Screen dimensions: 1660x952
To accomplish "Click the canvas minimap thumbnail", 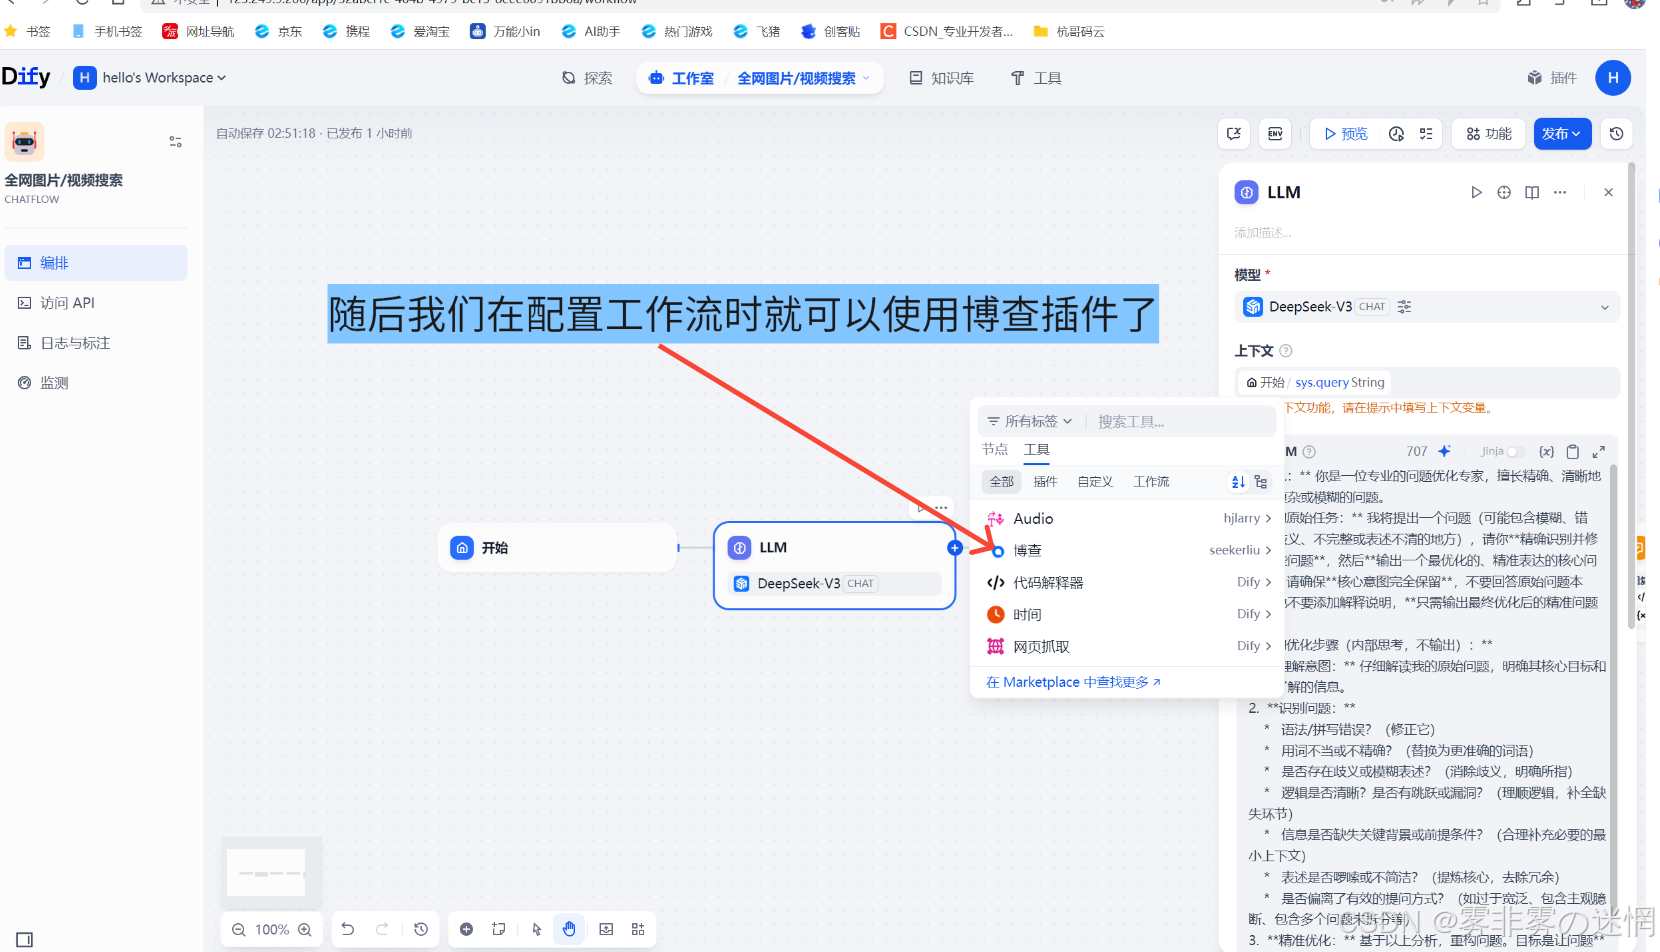I will coord(272,873).
